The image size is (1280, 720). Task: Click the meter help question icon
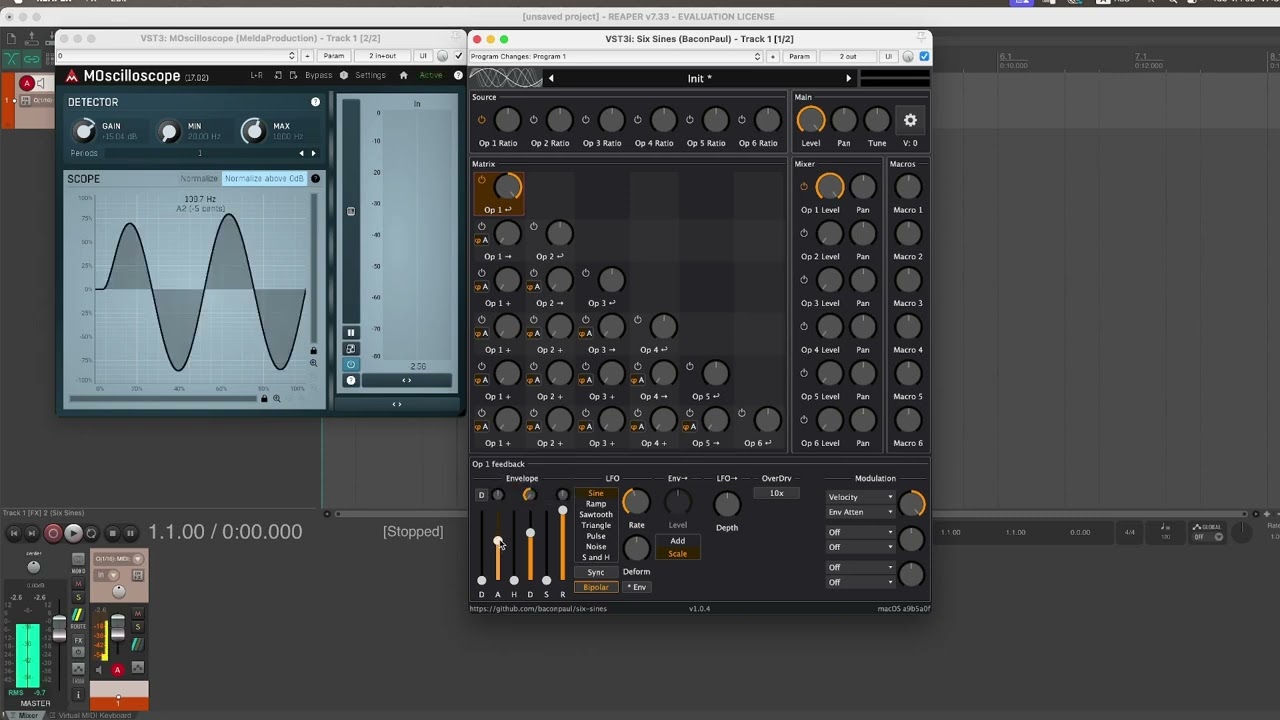click(x=350, y=380)
